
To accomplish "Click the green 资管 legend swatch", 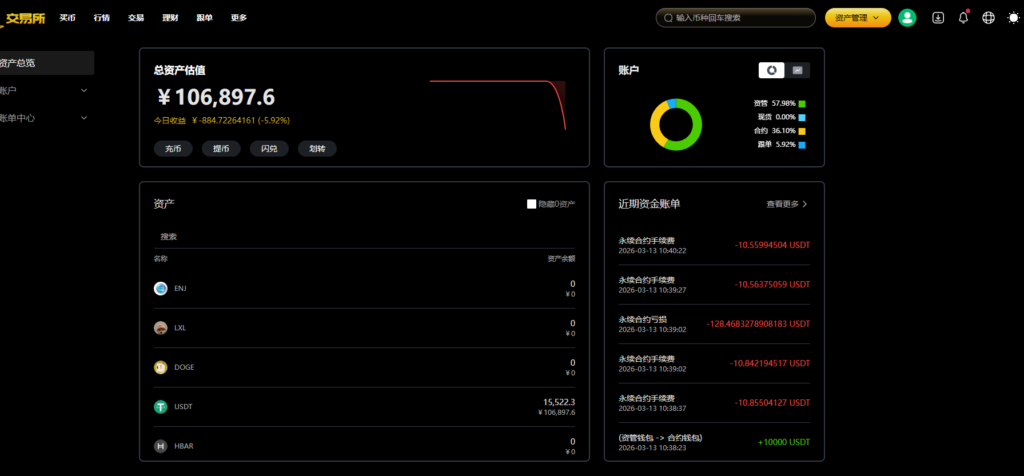I will (802, 104).
